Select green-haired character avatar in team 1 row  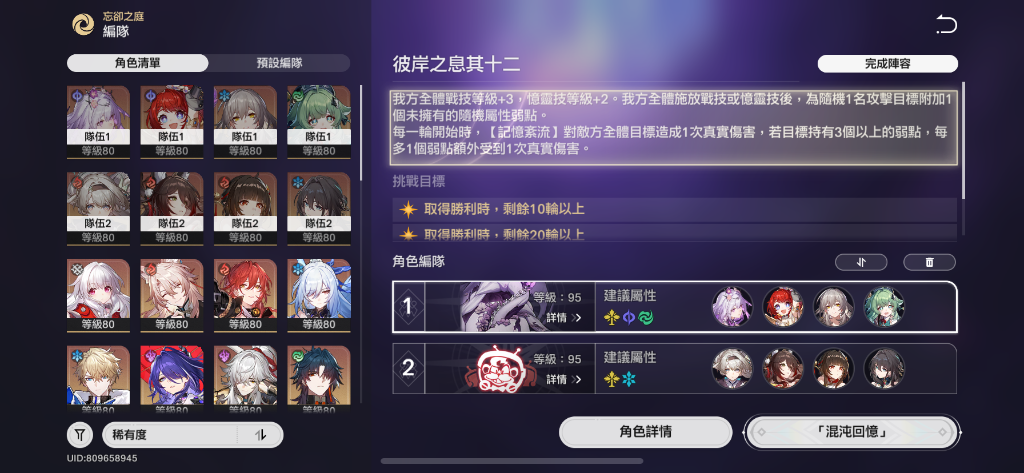(884, 306)
